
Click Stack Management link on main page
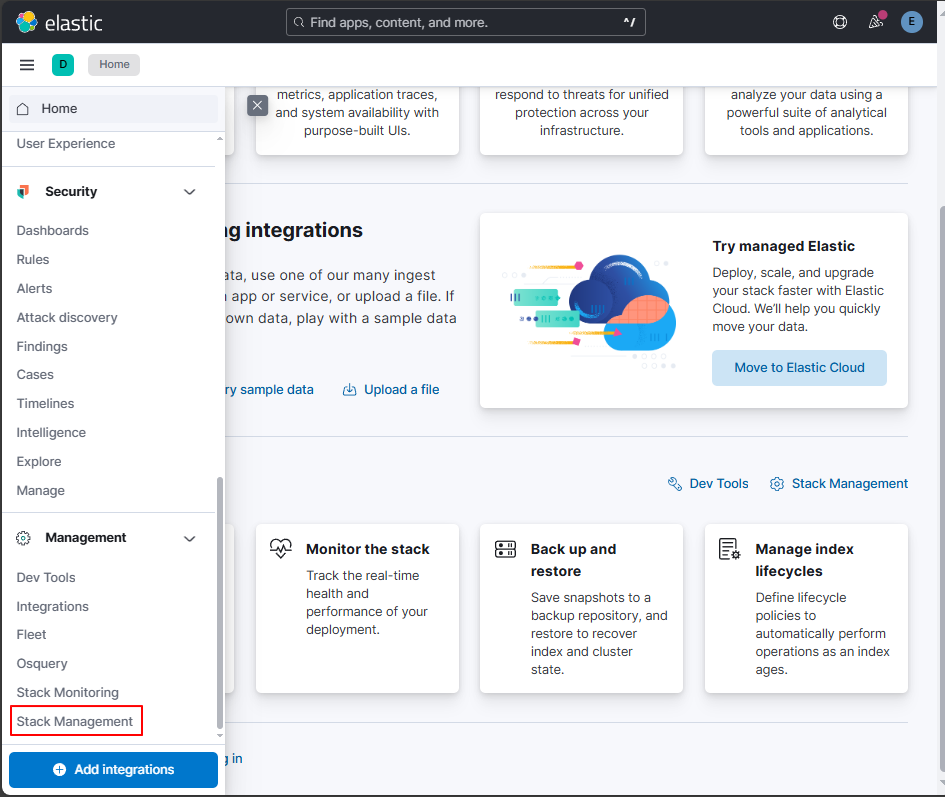(x=849, y=484)
